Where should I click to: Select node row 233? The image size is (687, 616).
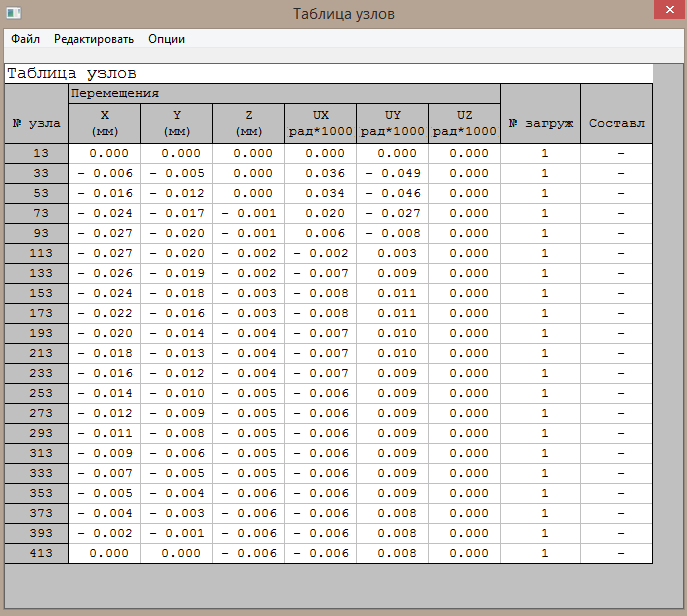[x=36, y=373]
